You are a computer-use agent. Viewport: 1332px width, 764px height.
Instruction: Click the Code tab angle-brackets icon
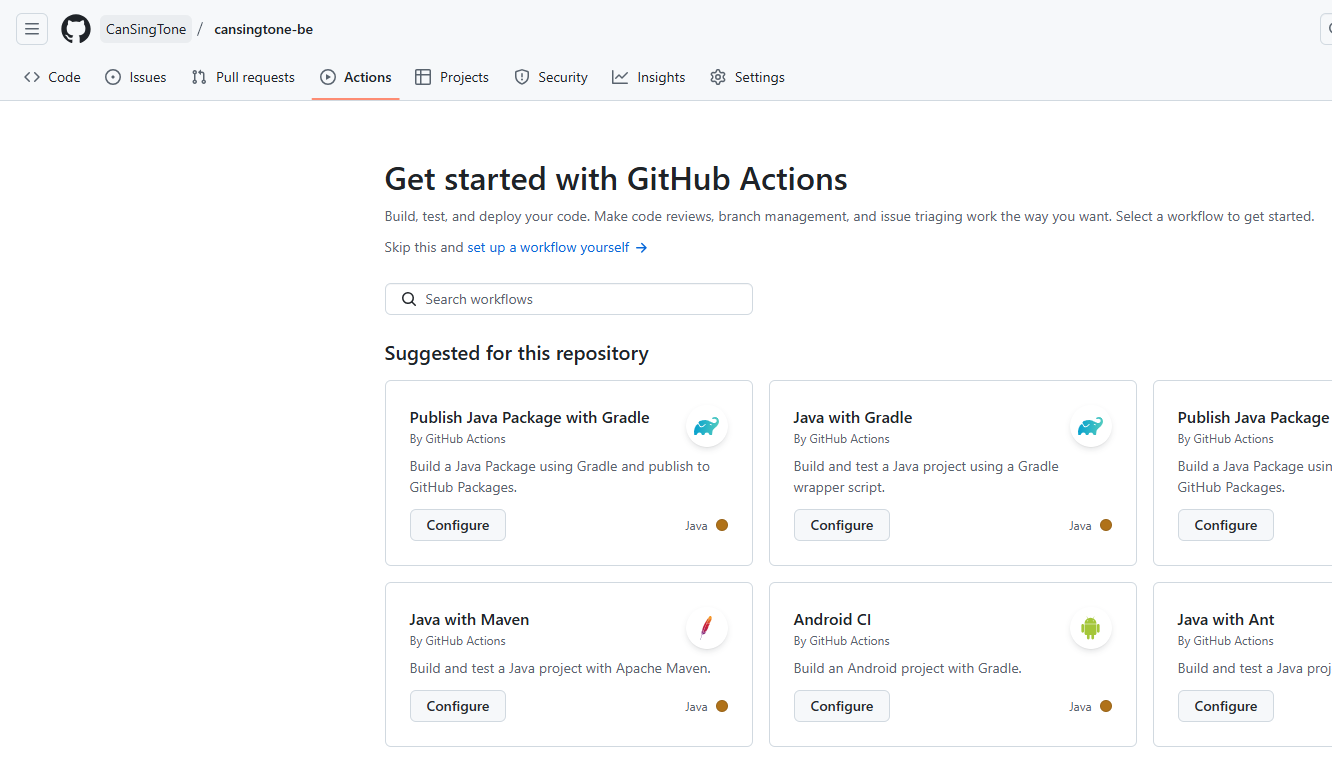(x=32, y=77)
